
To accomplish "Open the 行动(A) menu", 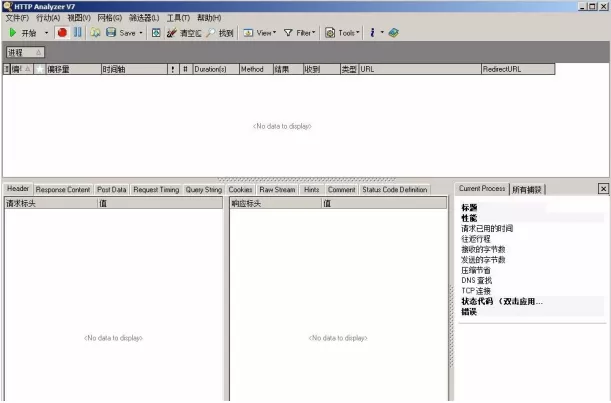I will 48,18.
